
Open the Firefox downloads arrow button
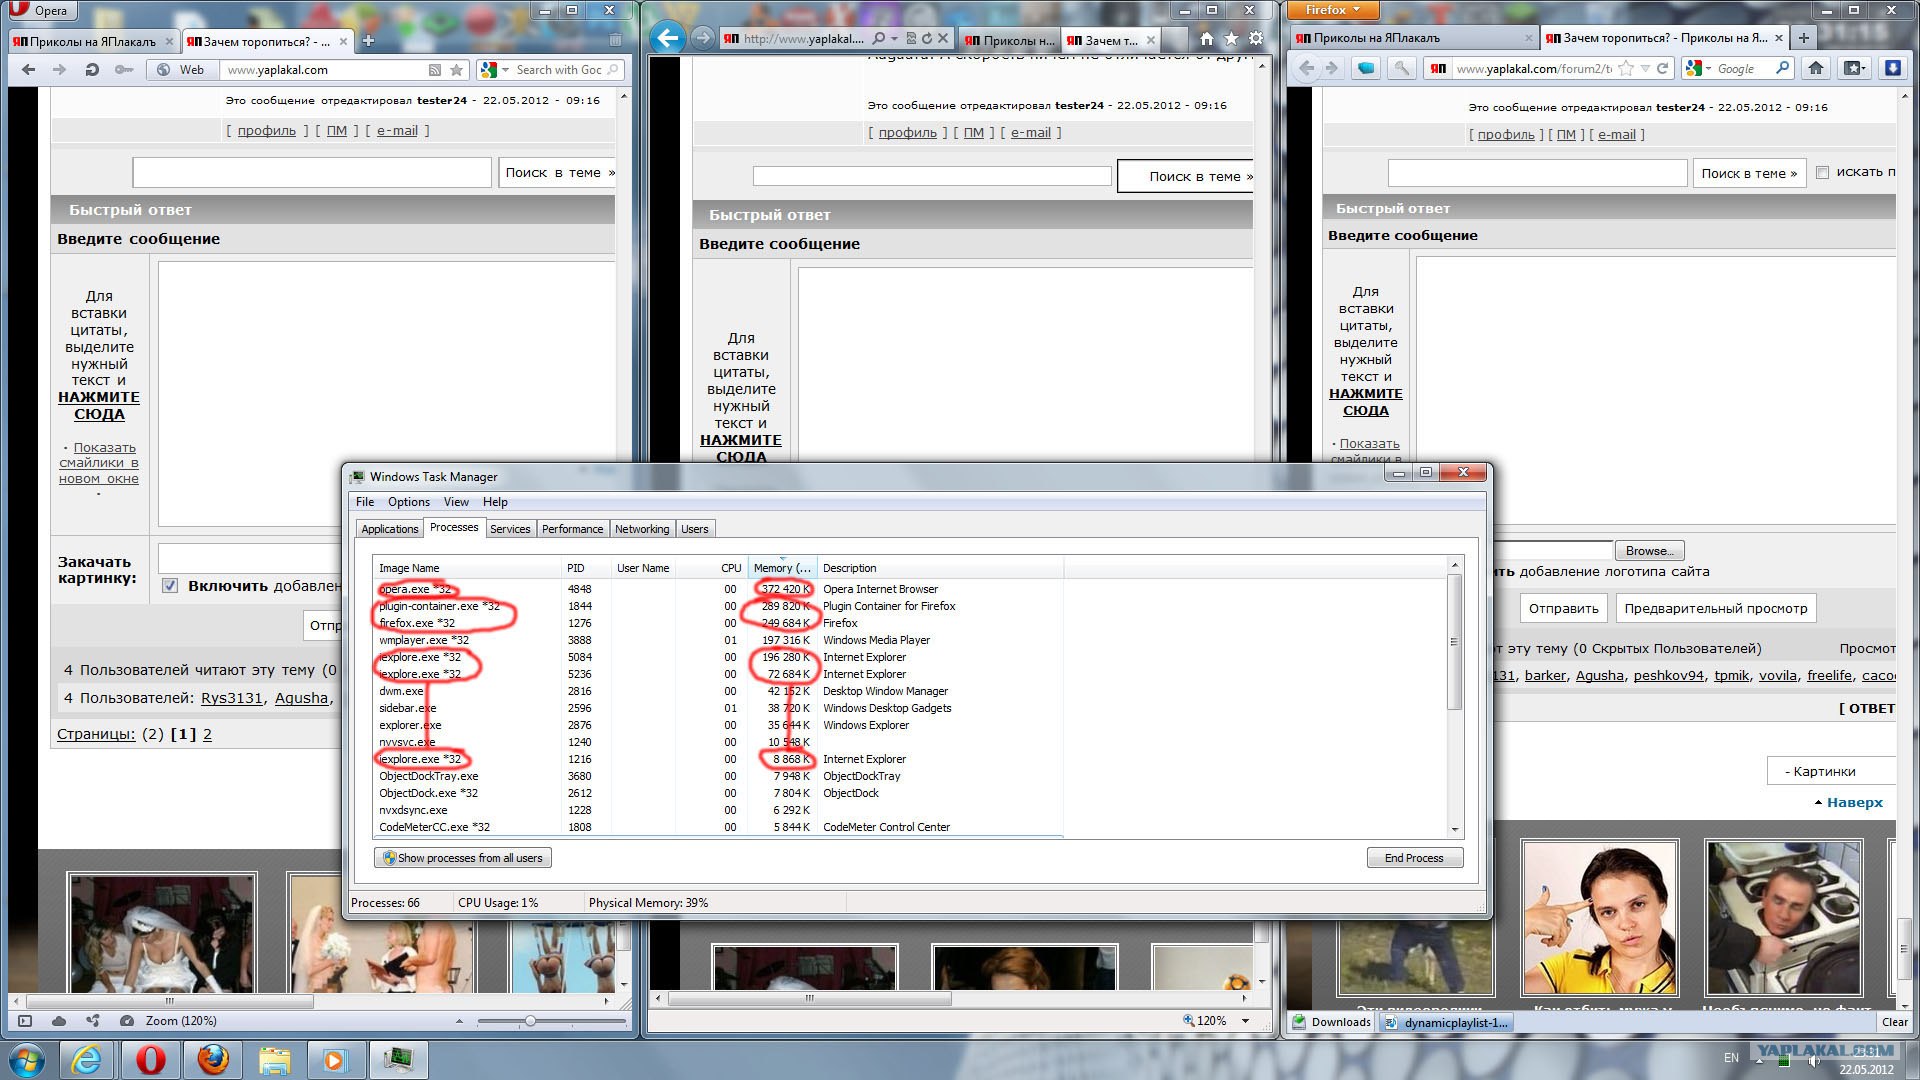1892,68
